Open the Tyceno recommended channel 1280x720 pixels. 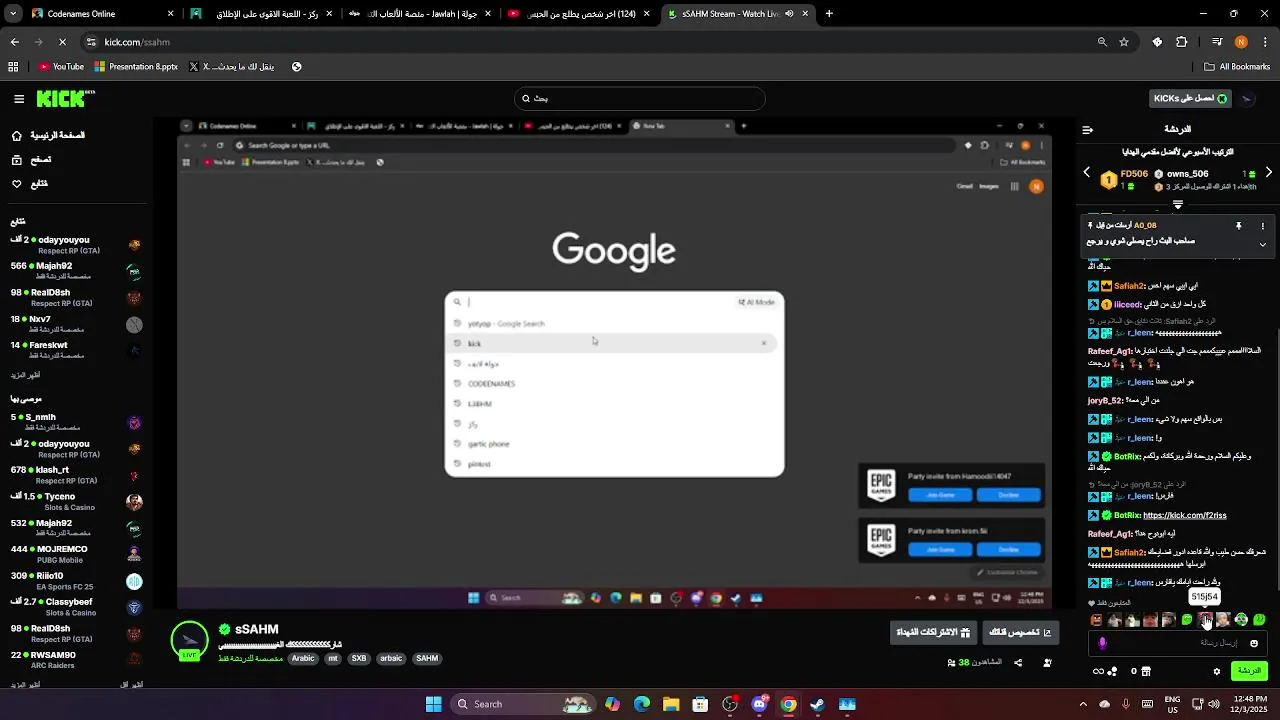tap(75, 501)
